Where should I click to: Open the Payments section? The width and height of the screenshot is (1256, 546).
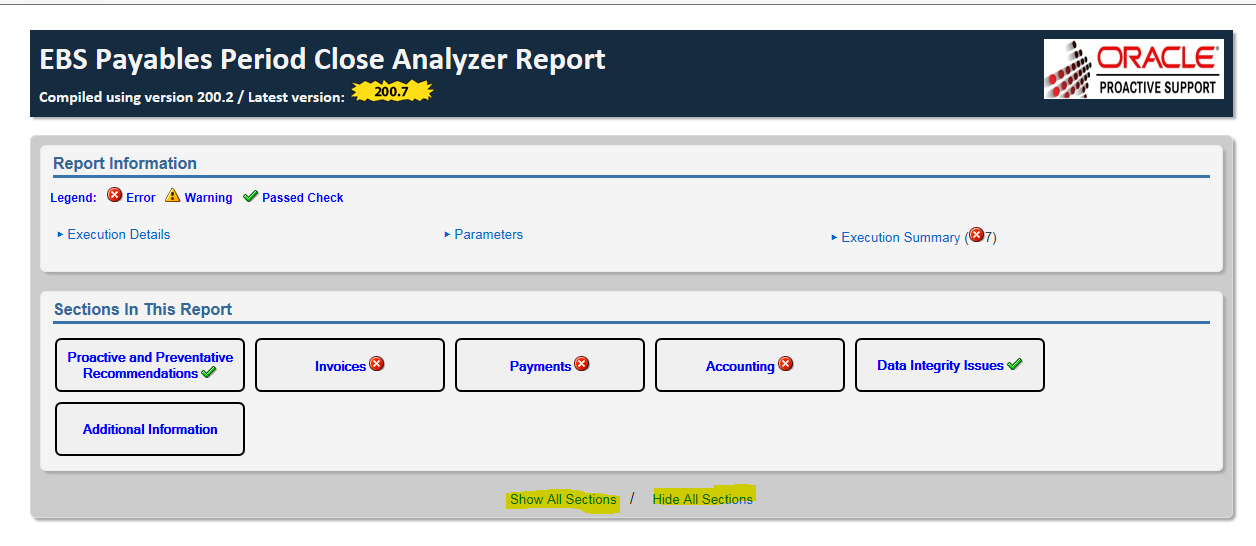coord(550,365)
